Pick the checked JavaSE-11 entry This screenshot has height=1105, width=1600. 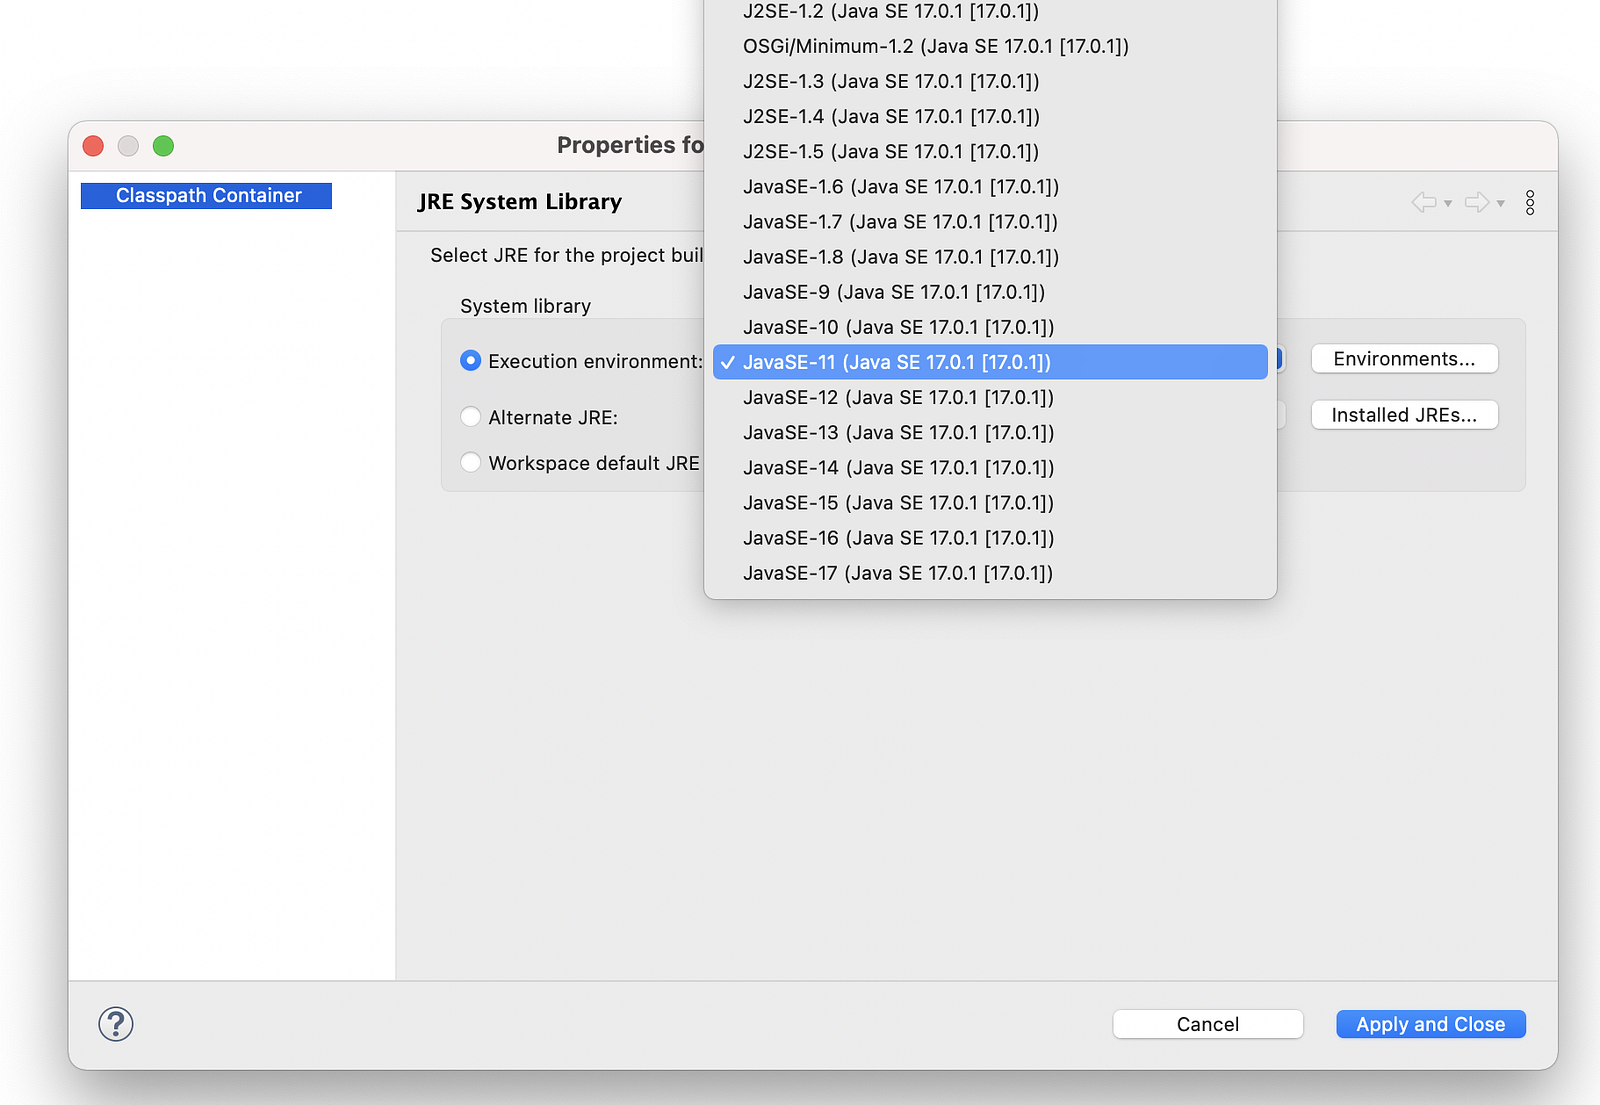coord(990,362)
